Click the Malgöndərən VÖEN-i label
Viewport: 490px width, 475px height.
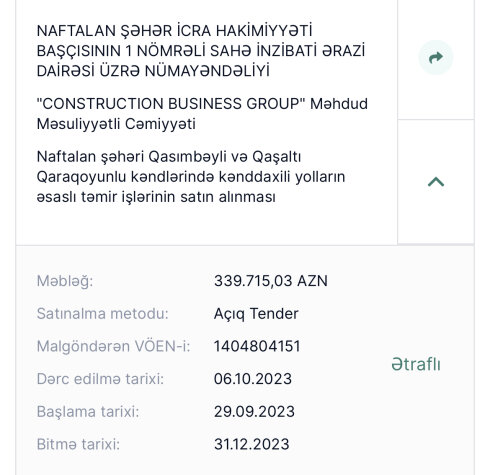113,346
